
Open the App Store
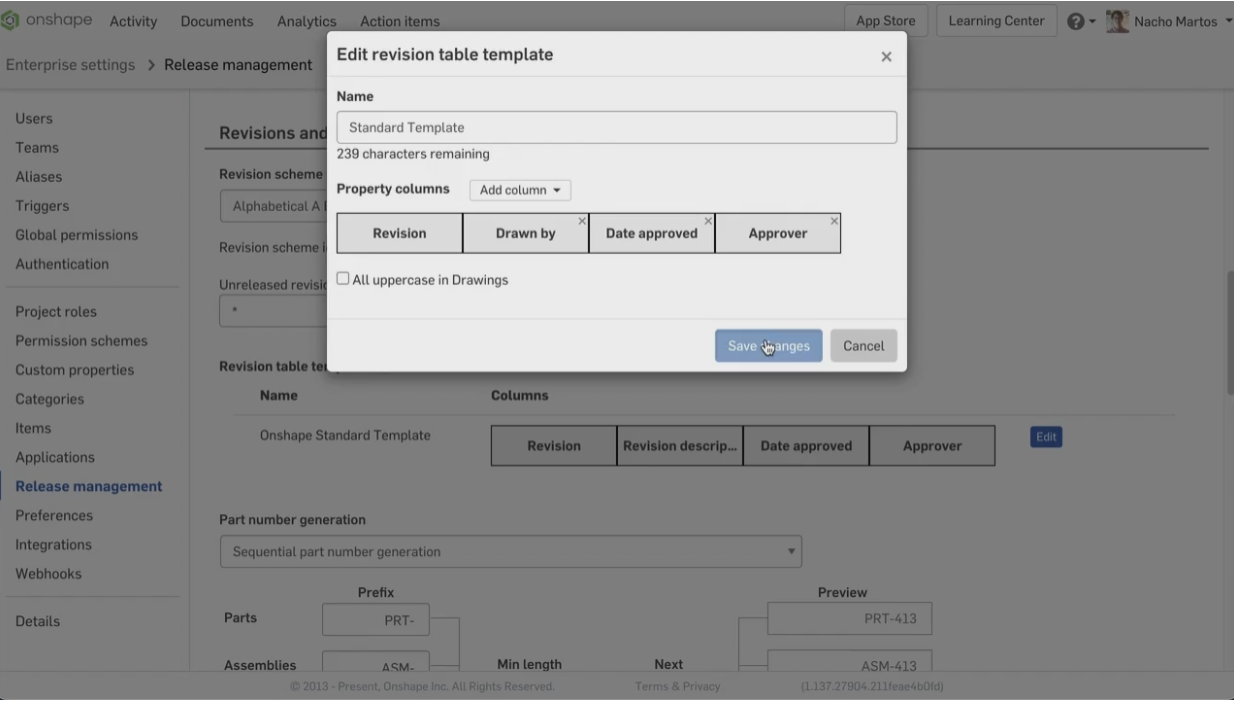(885, 21)
